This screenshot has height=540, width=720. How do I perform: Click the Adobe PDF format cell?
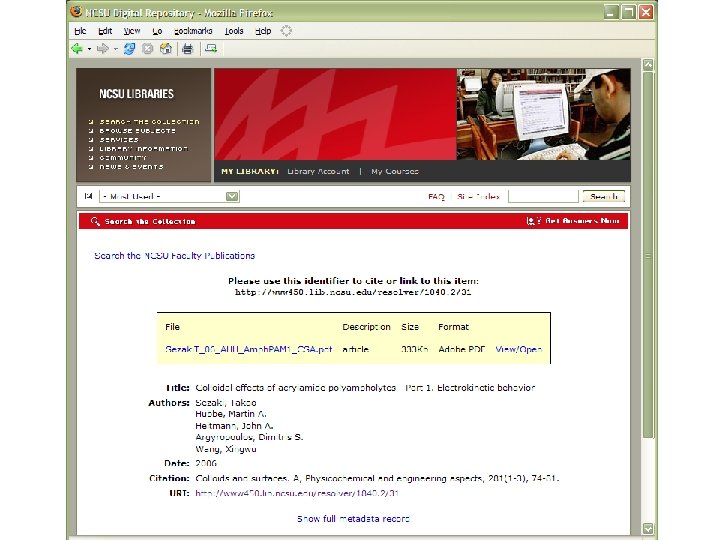pyautogui.click(x=461, y=349)
